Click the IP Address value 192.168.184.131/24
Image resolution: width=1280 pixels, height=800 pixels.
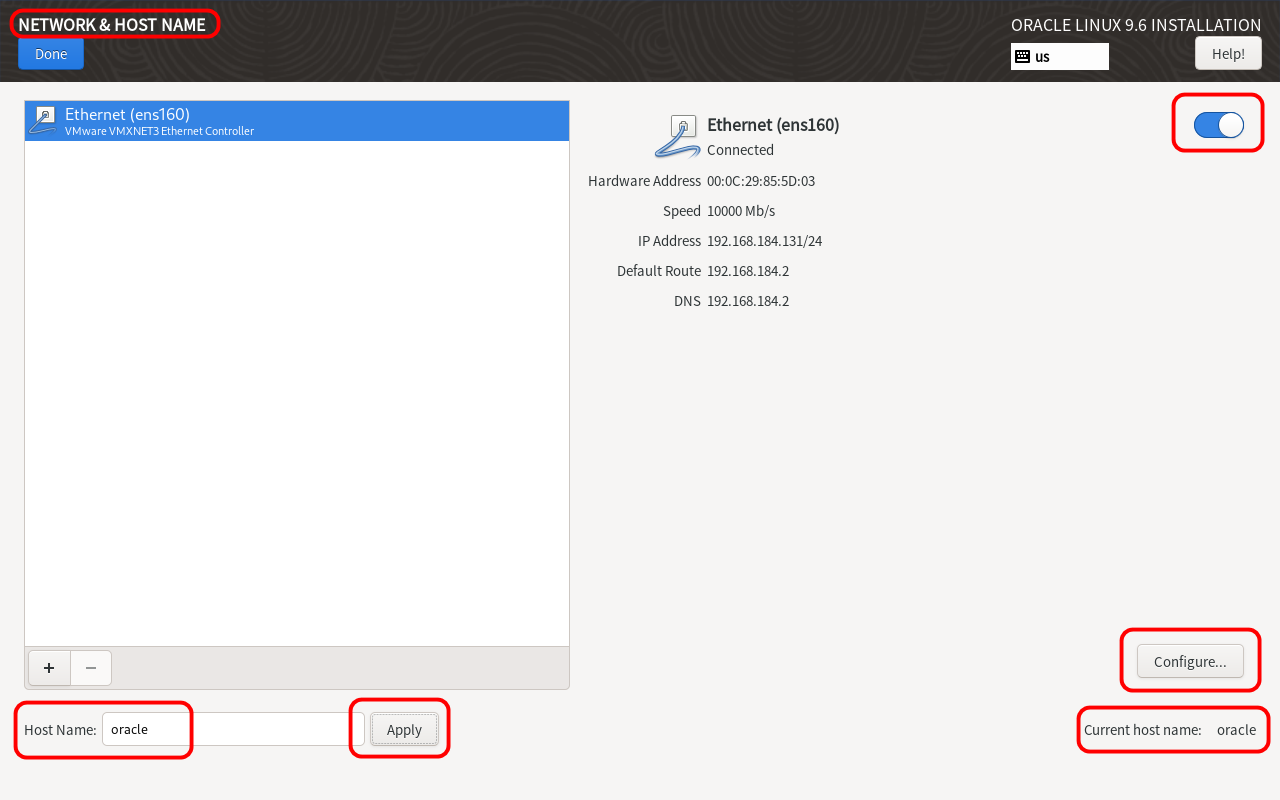point(764,241)
